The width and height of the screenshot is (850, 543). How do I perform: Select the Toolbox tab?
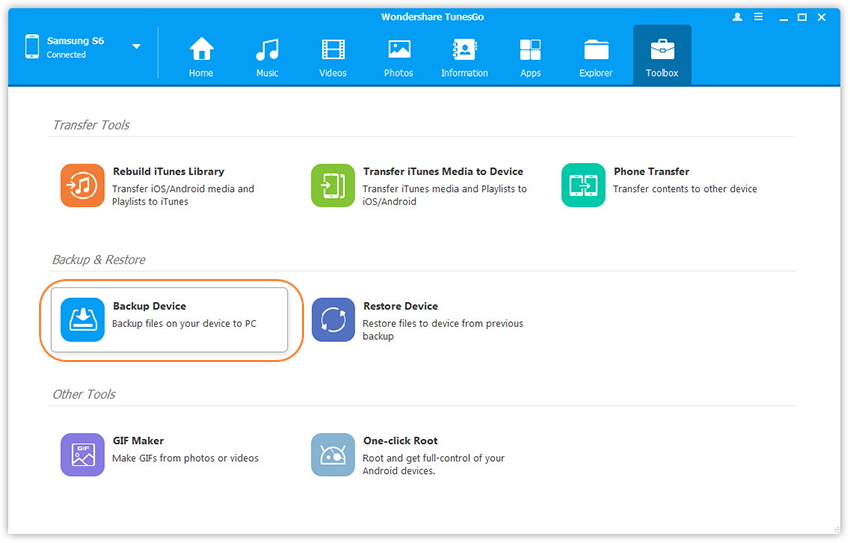(662, 54)
